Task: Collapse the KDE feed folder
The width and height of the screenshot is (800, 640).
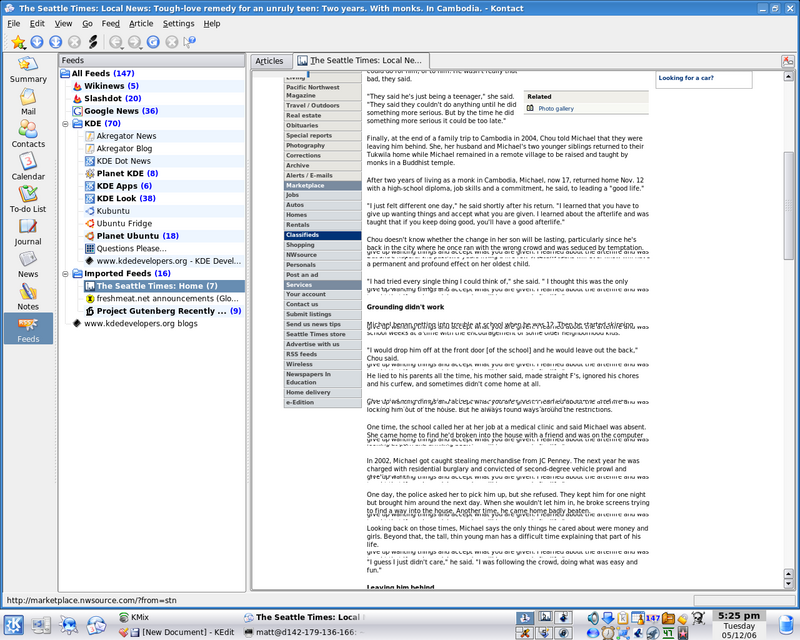Action: tap(65, 124)
